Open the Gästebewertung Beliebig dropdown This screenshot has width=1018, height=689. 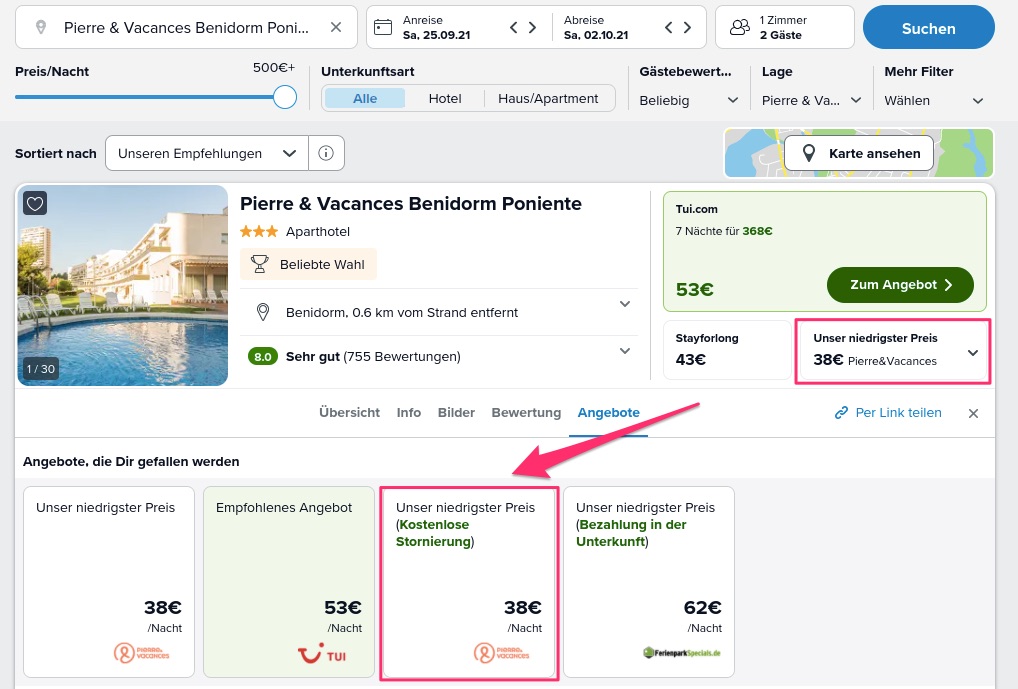689,101
